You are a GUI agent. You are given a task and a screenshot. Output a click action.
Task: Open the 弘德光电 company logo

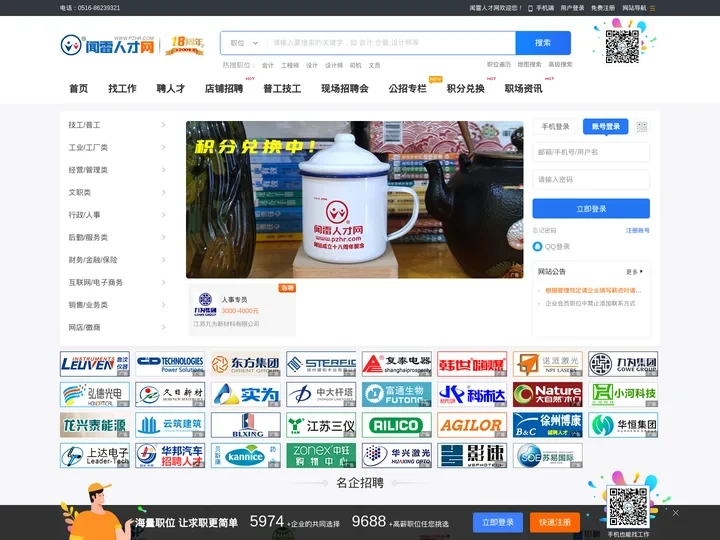pyautogui.click(x=95, y=394)
